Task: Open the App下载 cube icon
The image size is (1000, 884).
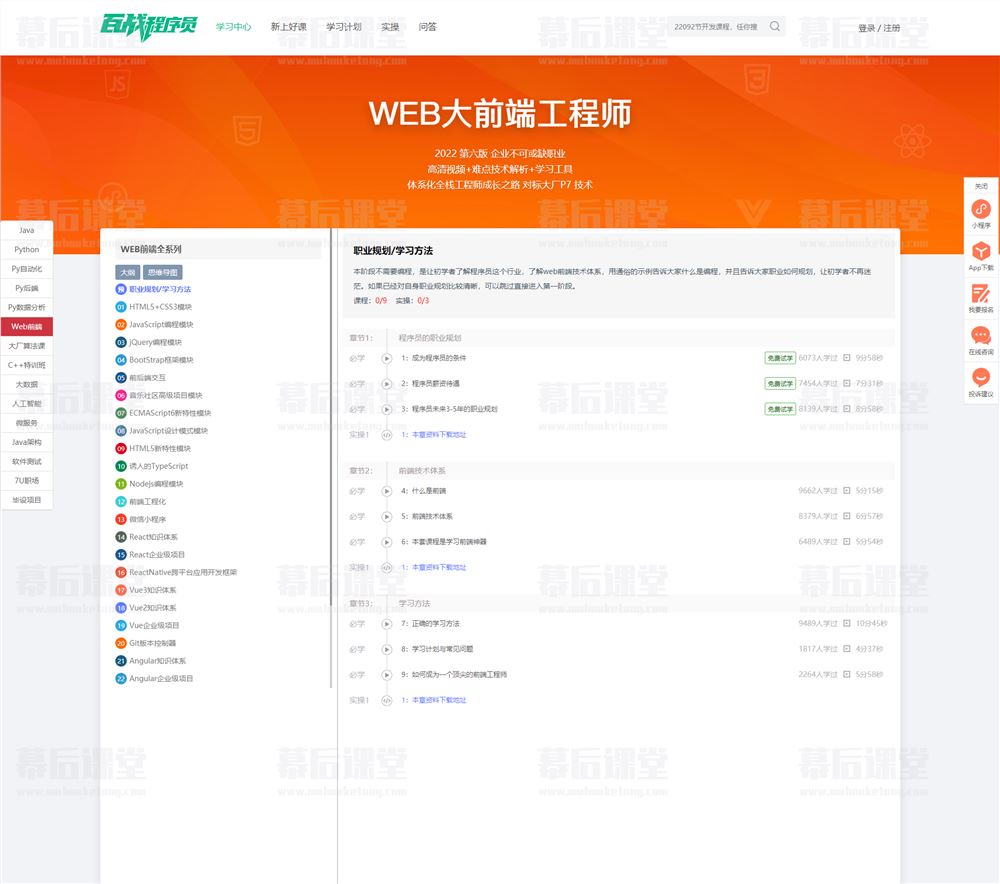Action: click(981, 251)
